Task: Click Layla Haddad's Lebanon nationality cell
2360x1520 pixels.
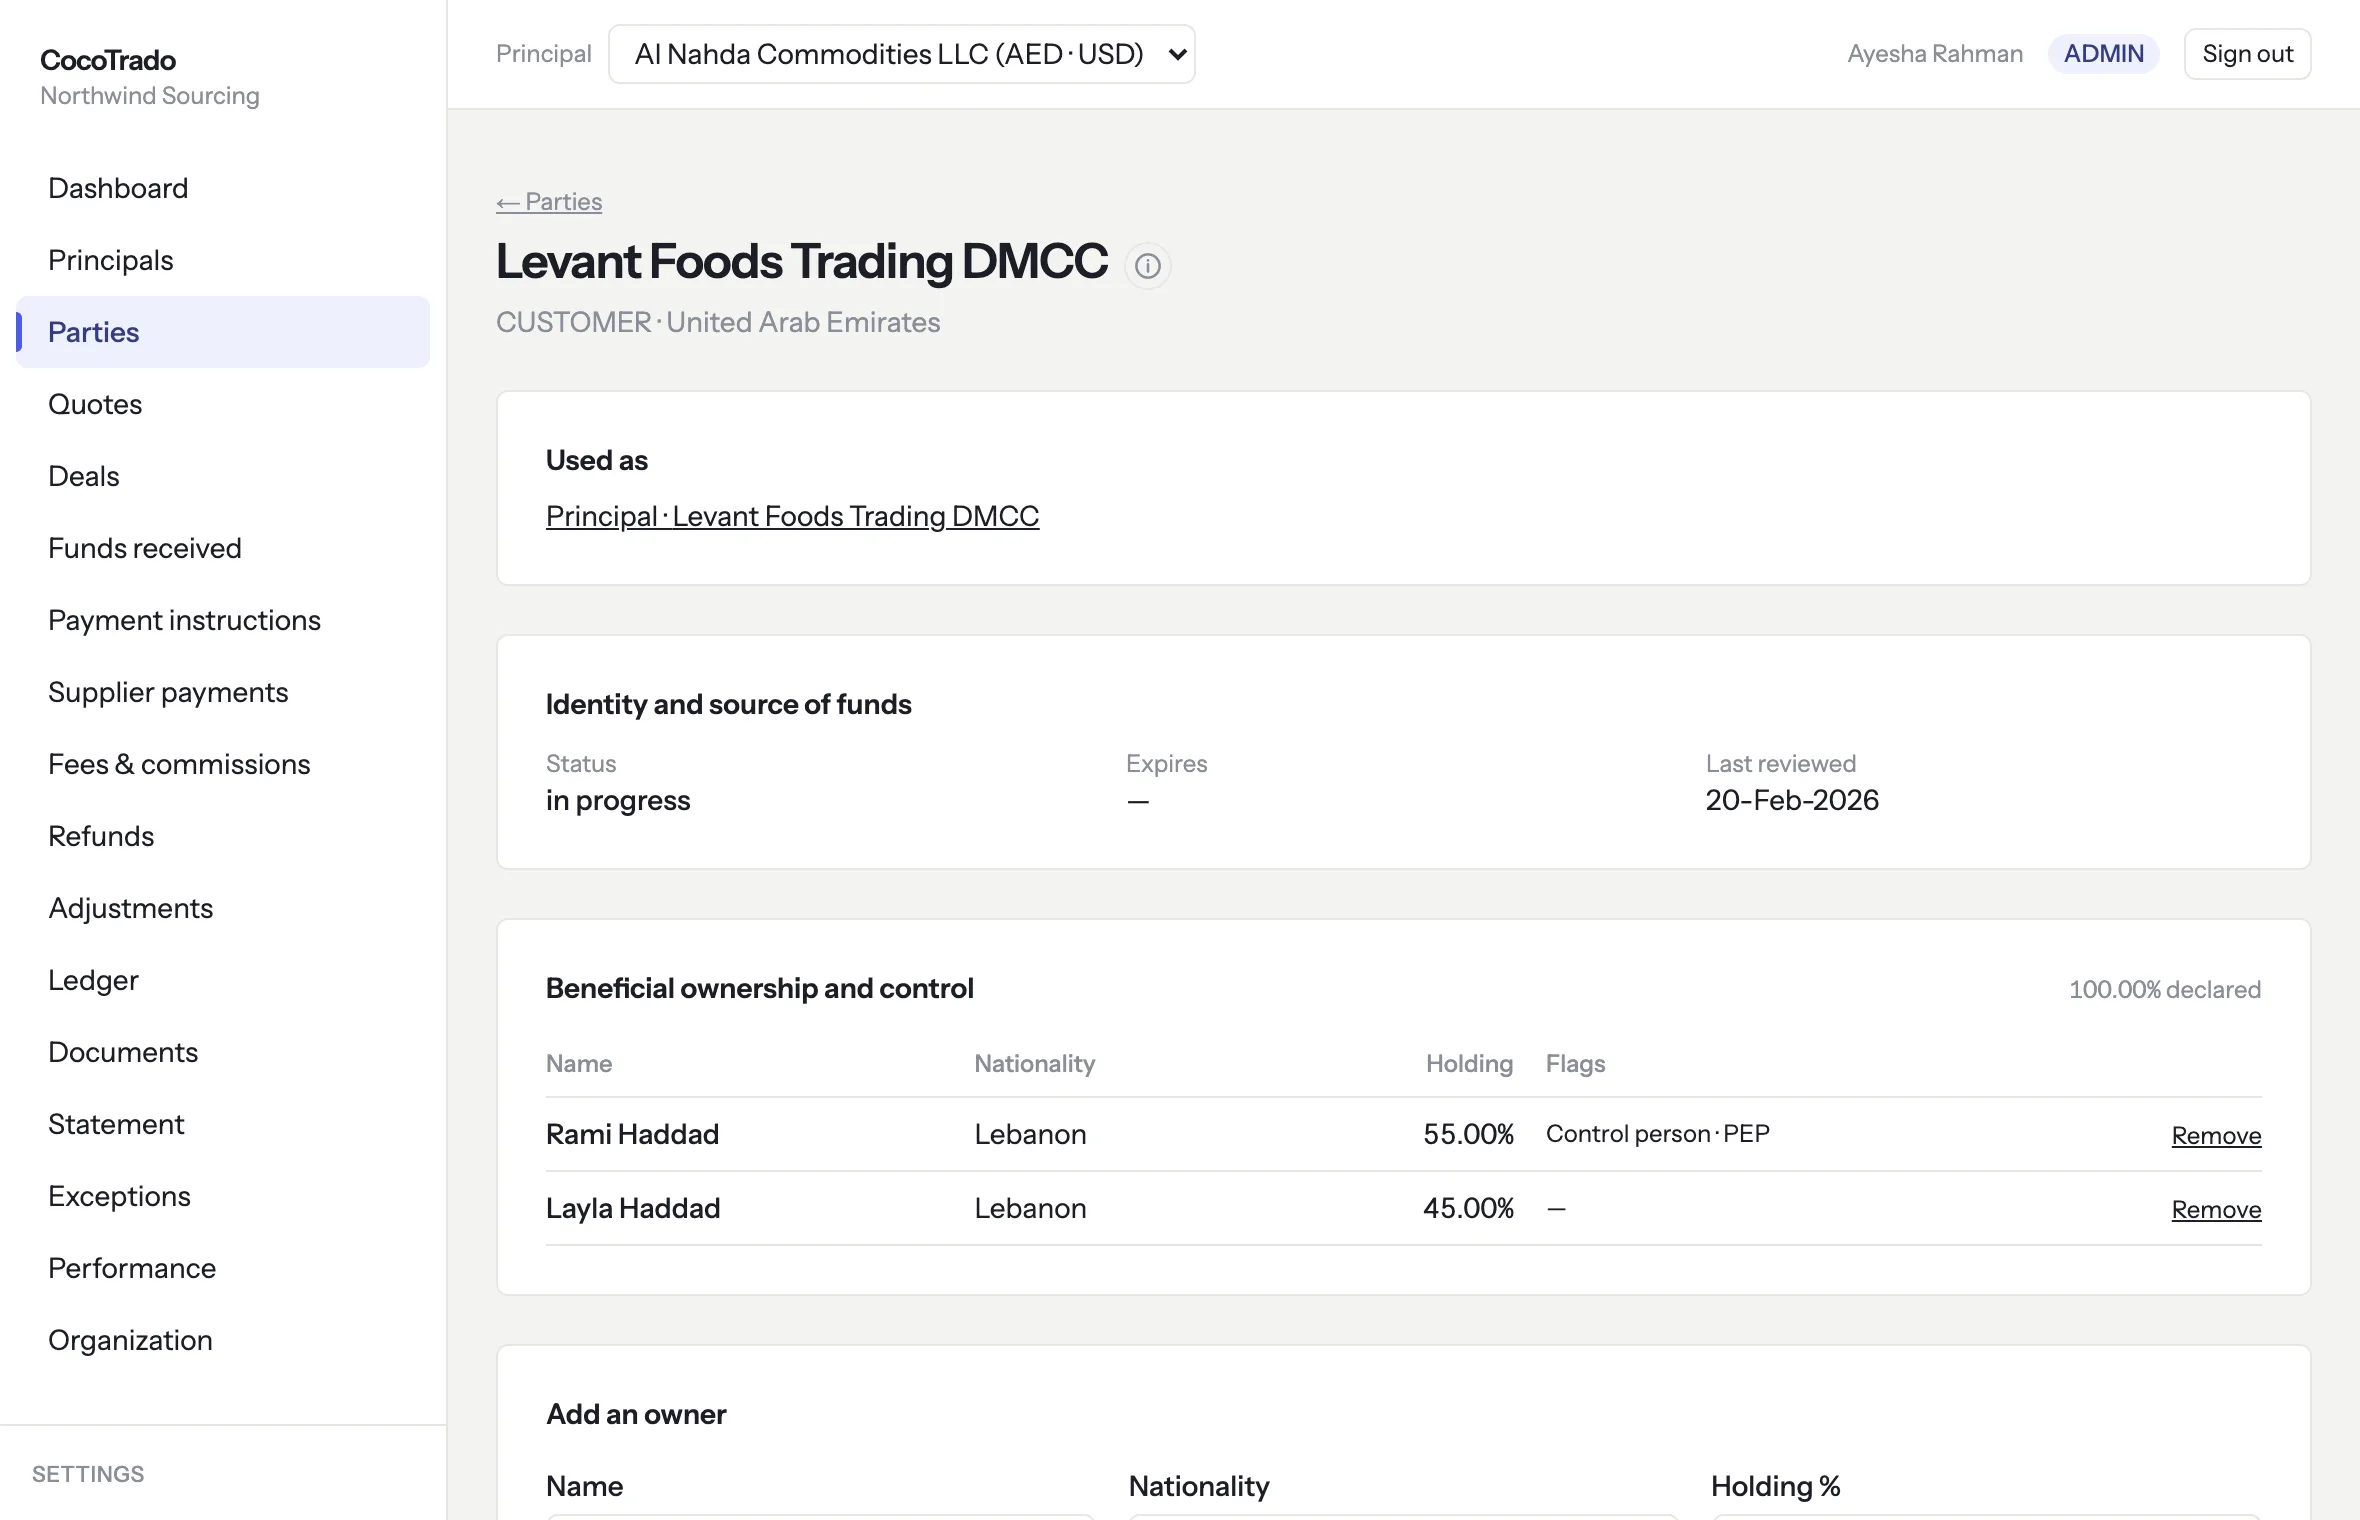Action: click(1031, 1208)
